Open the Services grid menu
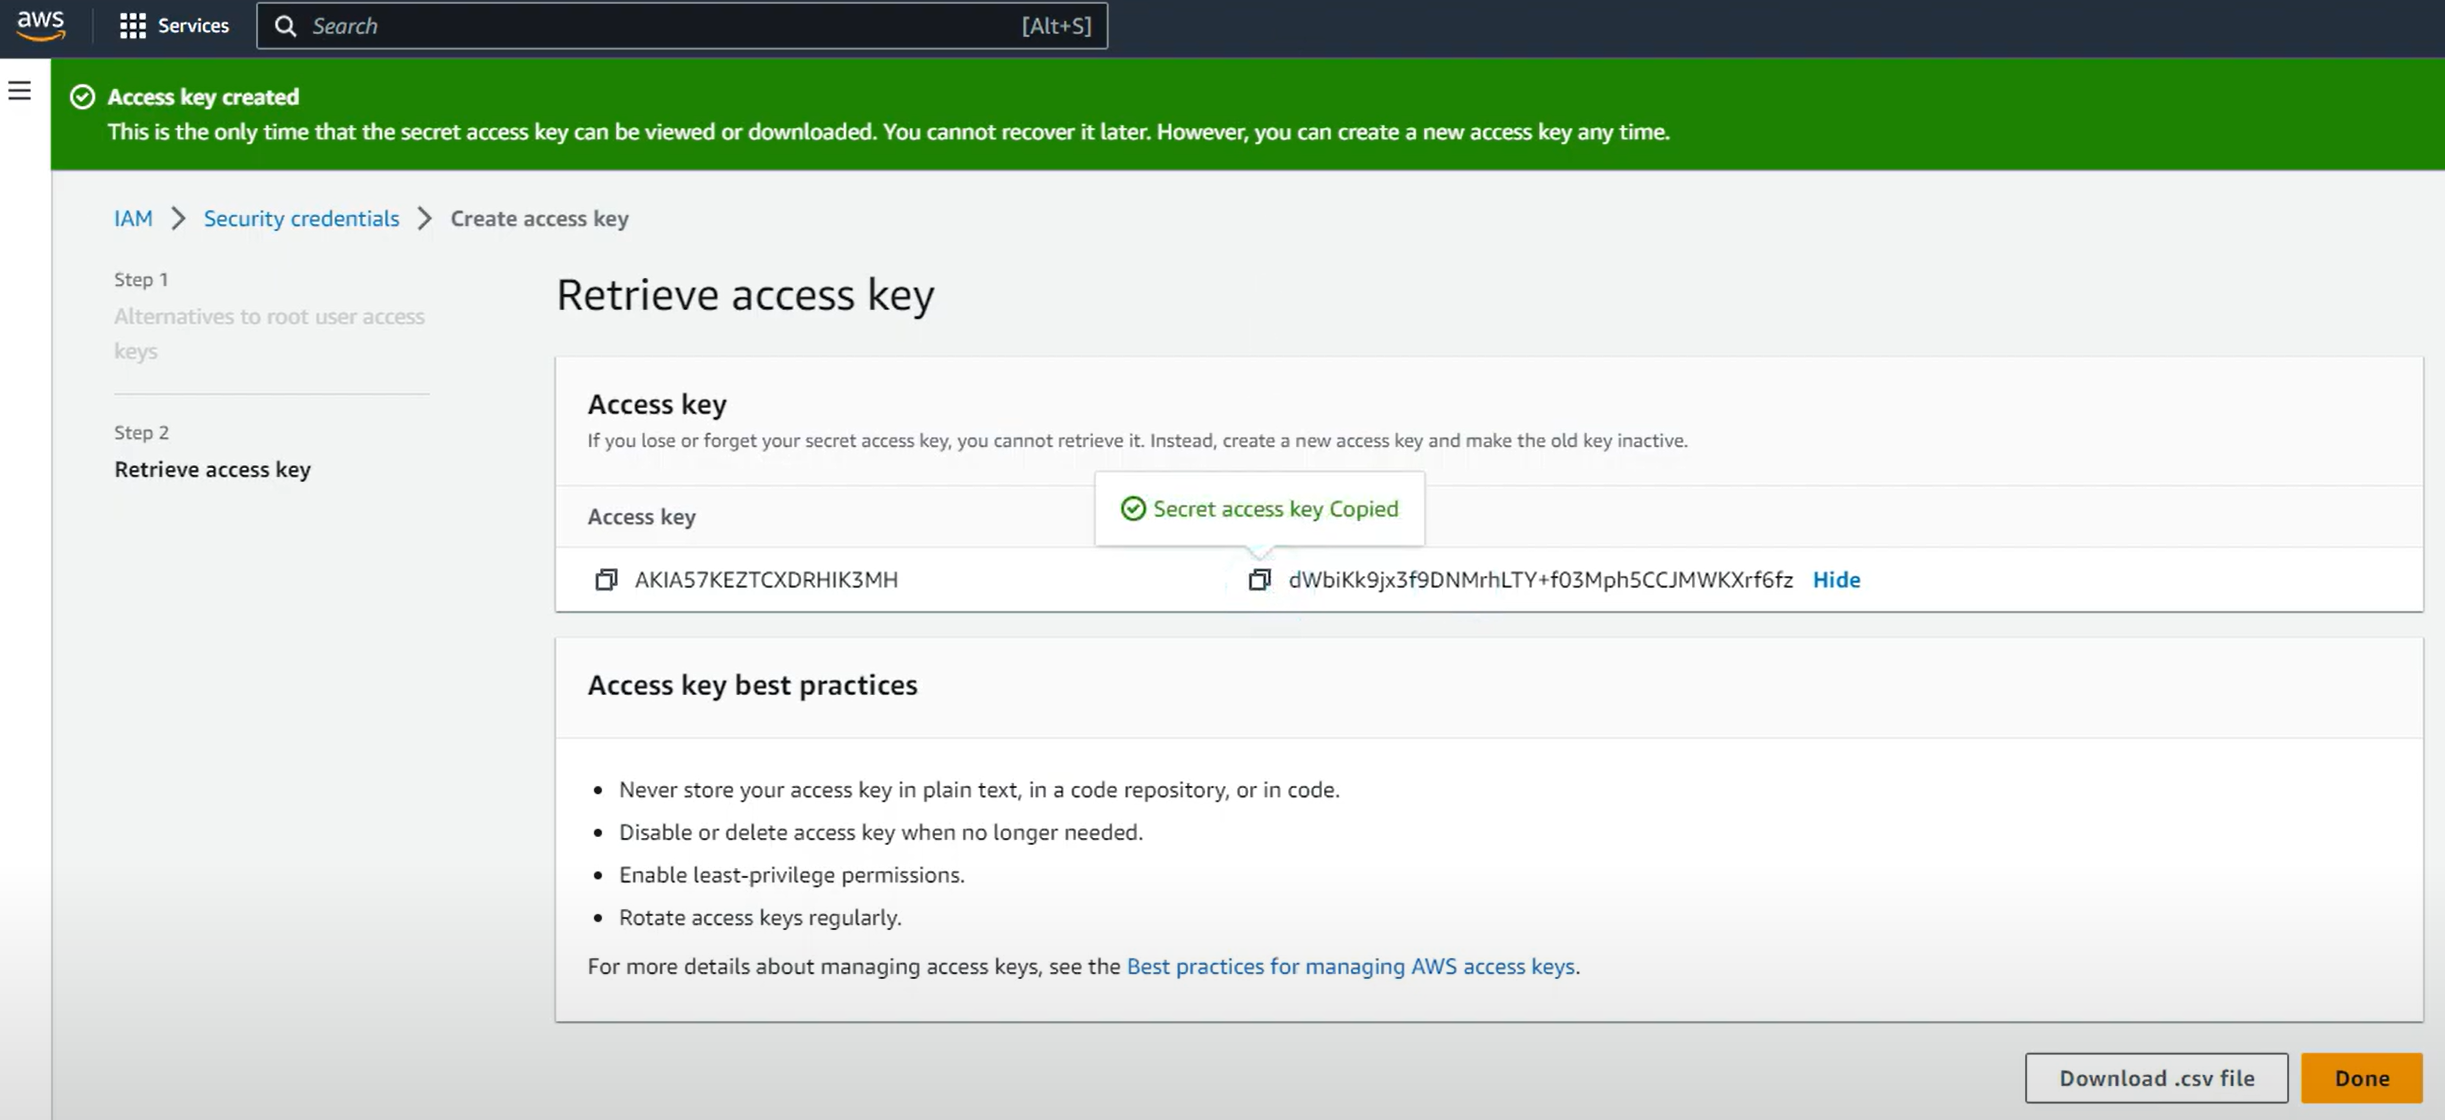 coord(132,26)
